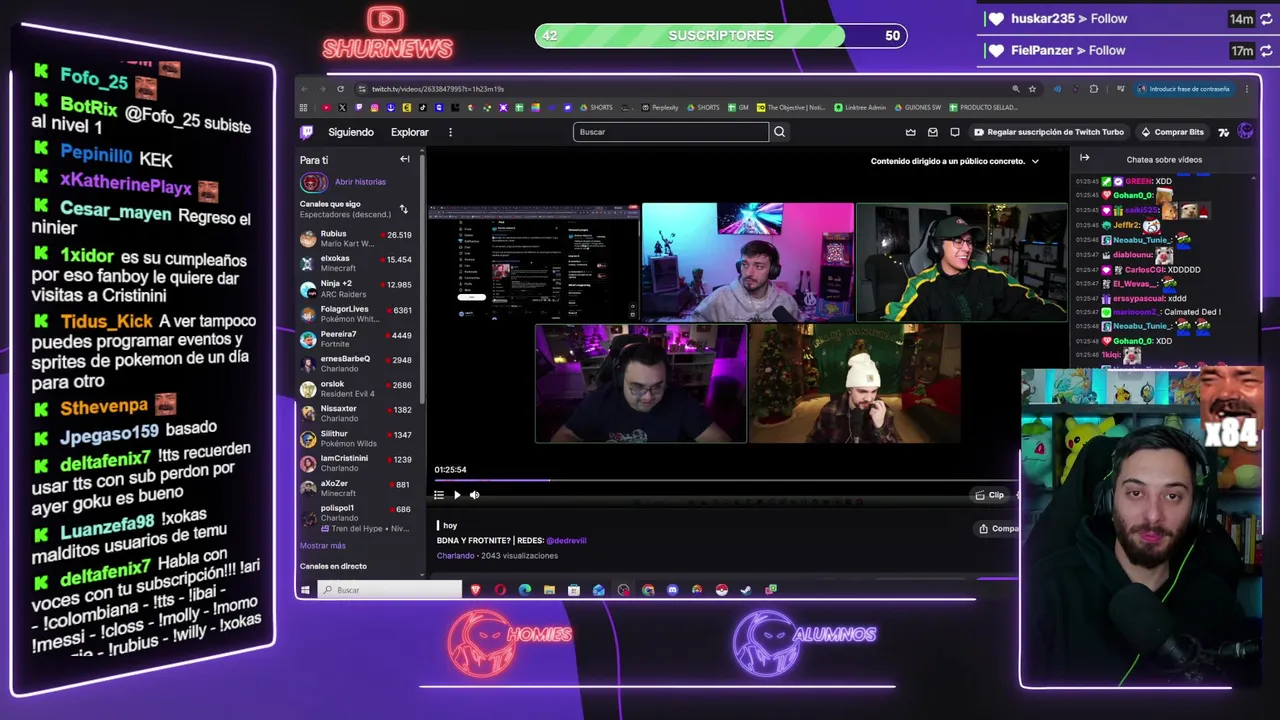Viewport: 1280px width, 720px height.
Task: Open Brave browser in the taskbar
Action: point(475,590)
